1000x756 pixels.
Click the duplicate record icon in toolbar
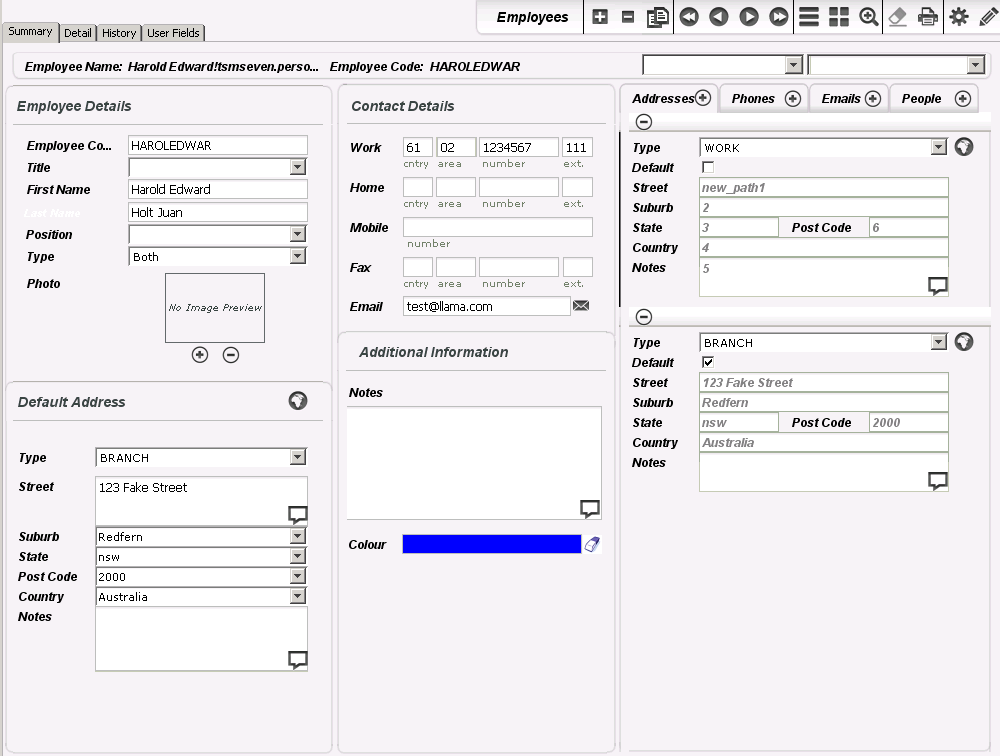(x=657, y=17)
